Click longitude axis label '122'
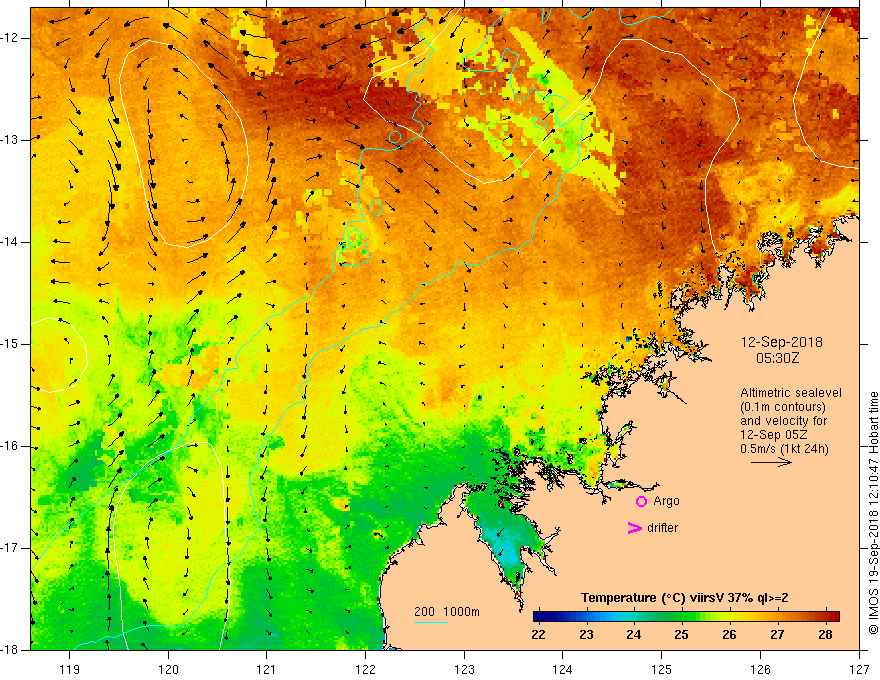This screenshot has height=680, width=880. (365, 669)
